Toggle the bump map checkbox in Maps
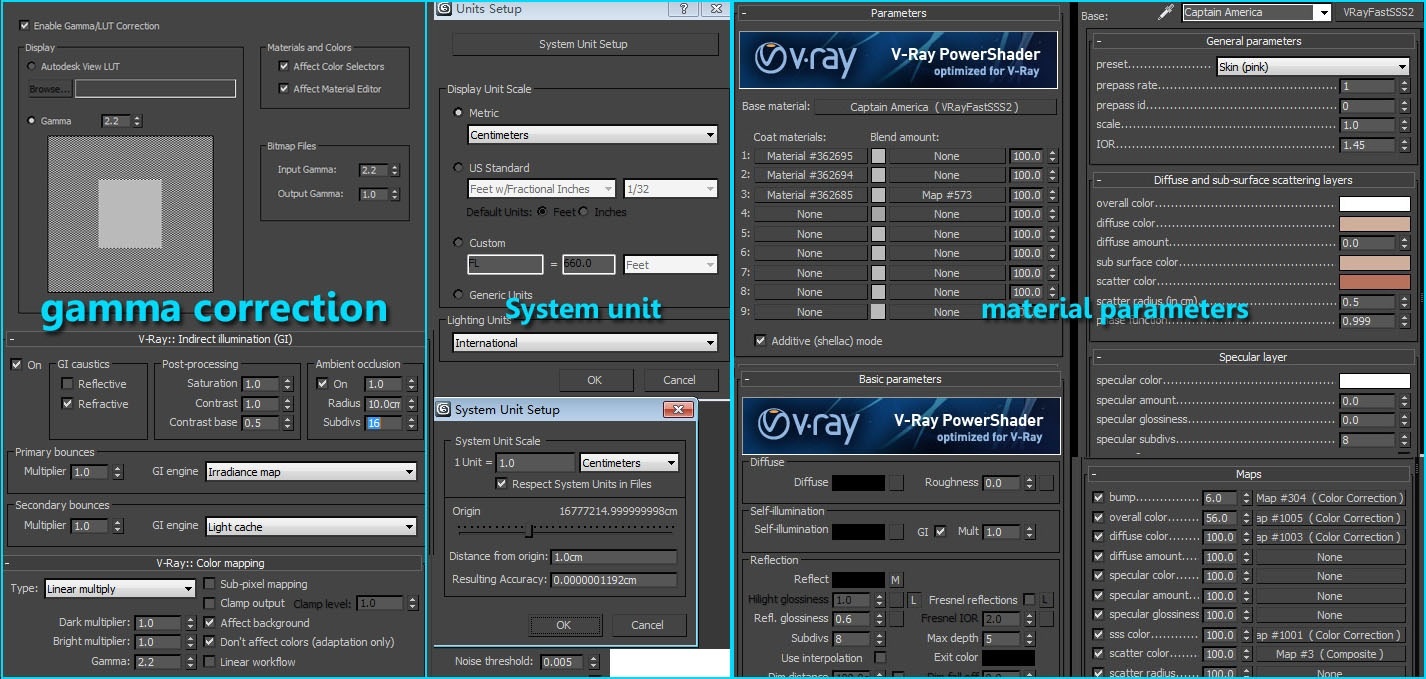The width and height of the screenshot is (1426, 679). point(1099,498)
